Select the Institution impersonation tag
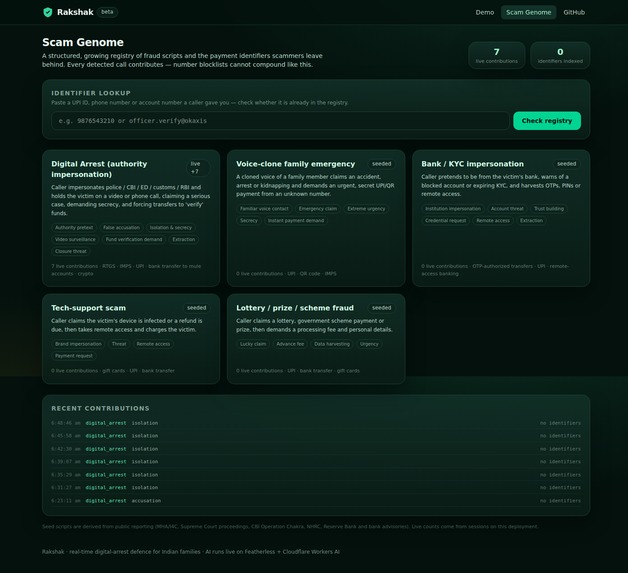628x573 pixels. (453, 209)
